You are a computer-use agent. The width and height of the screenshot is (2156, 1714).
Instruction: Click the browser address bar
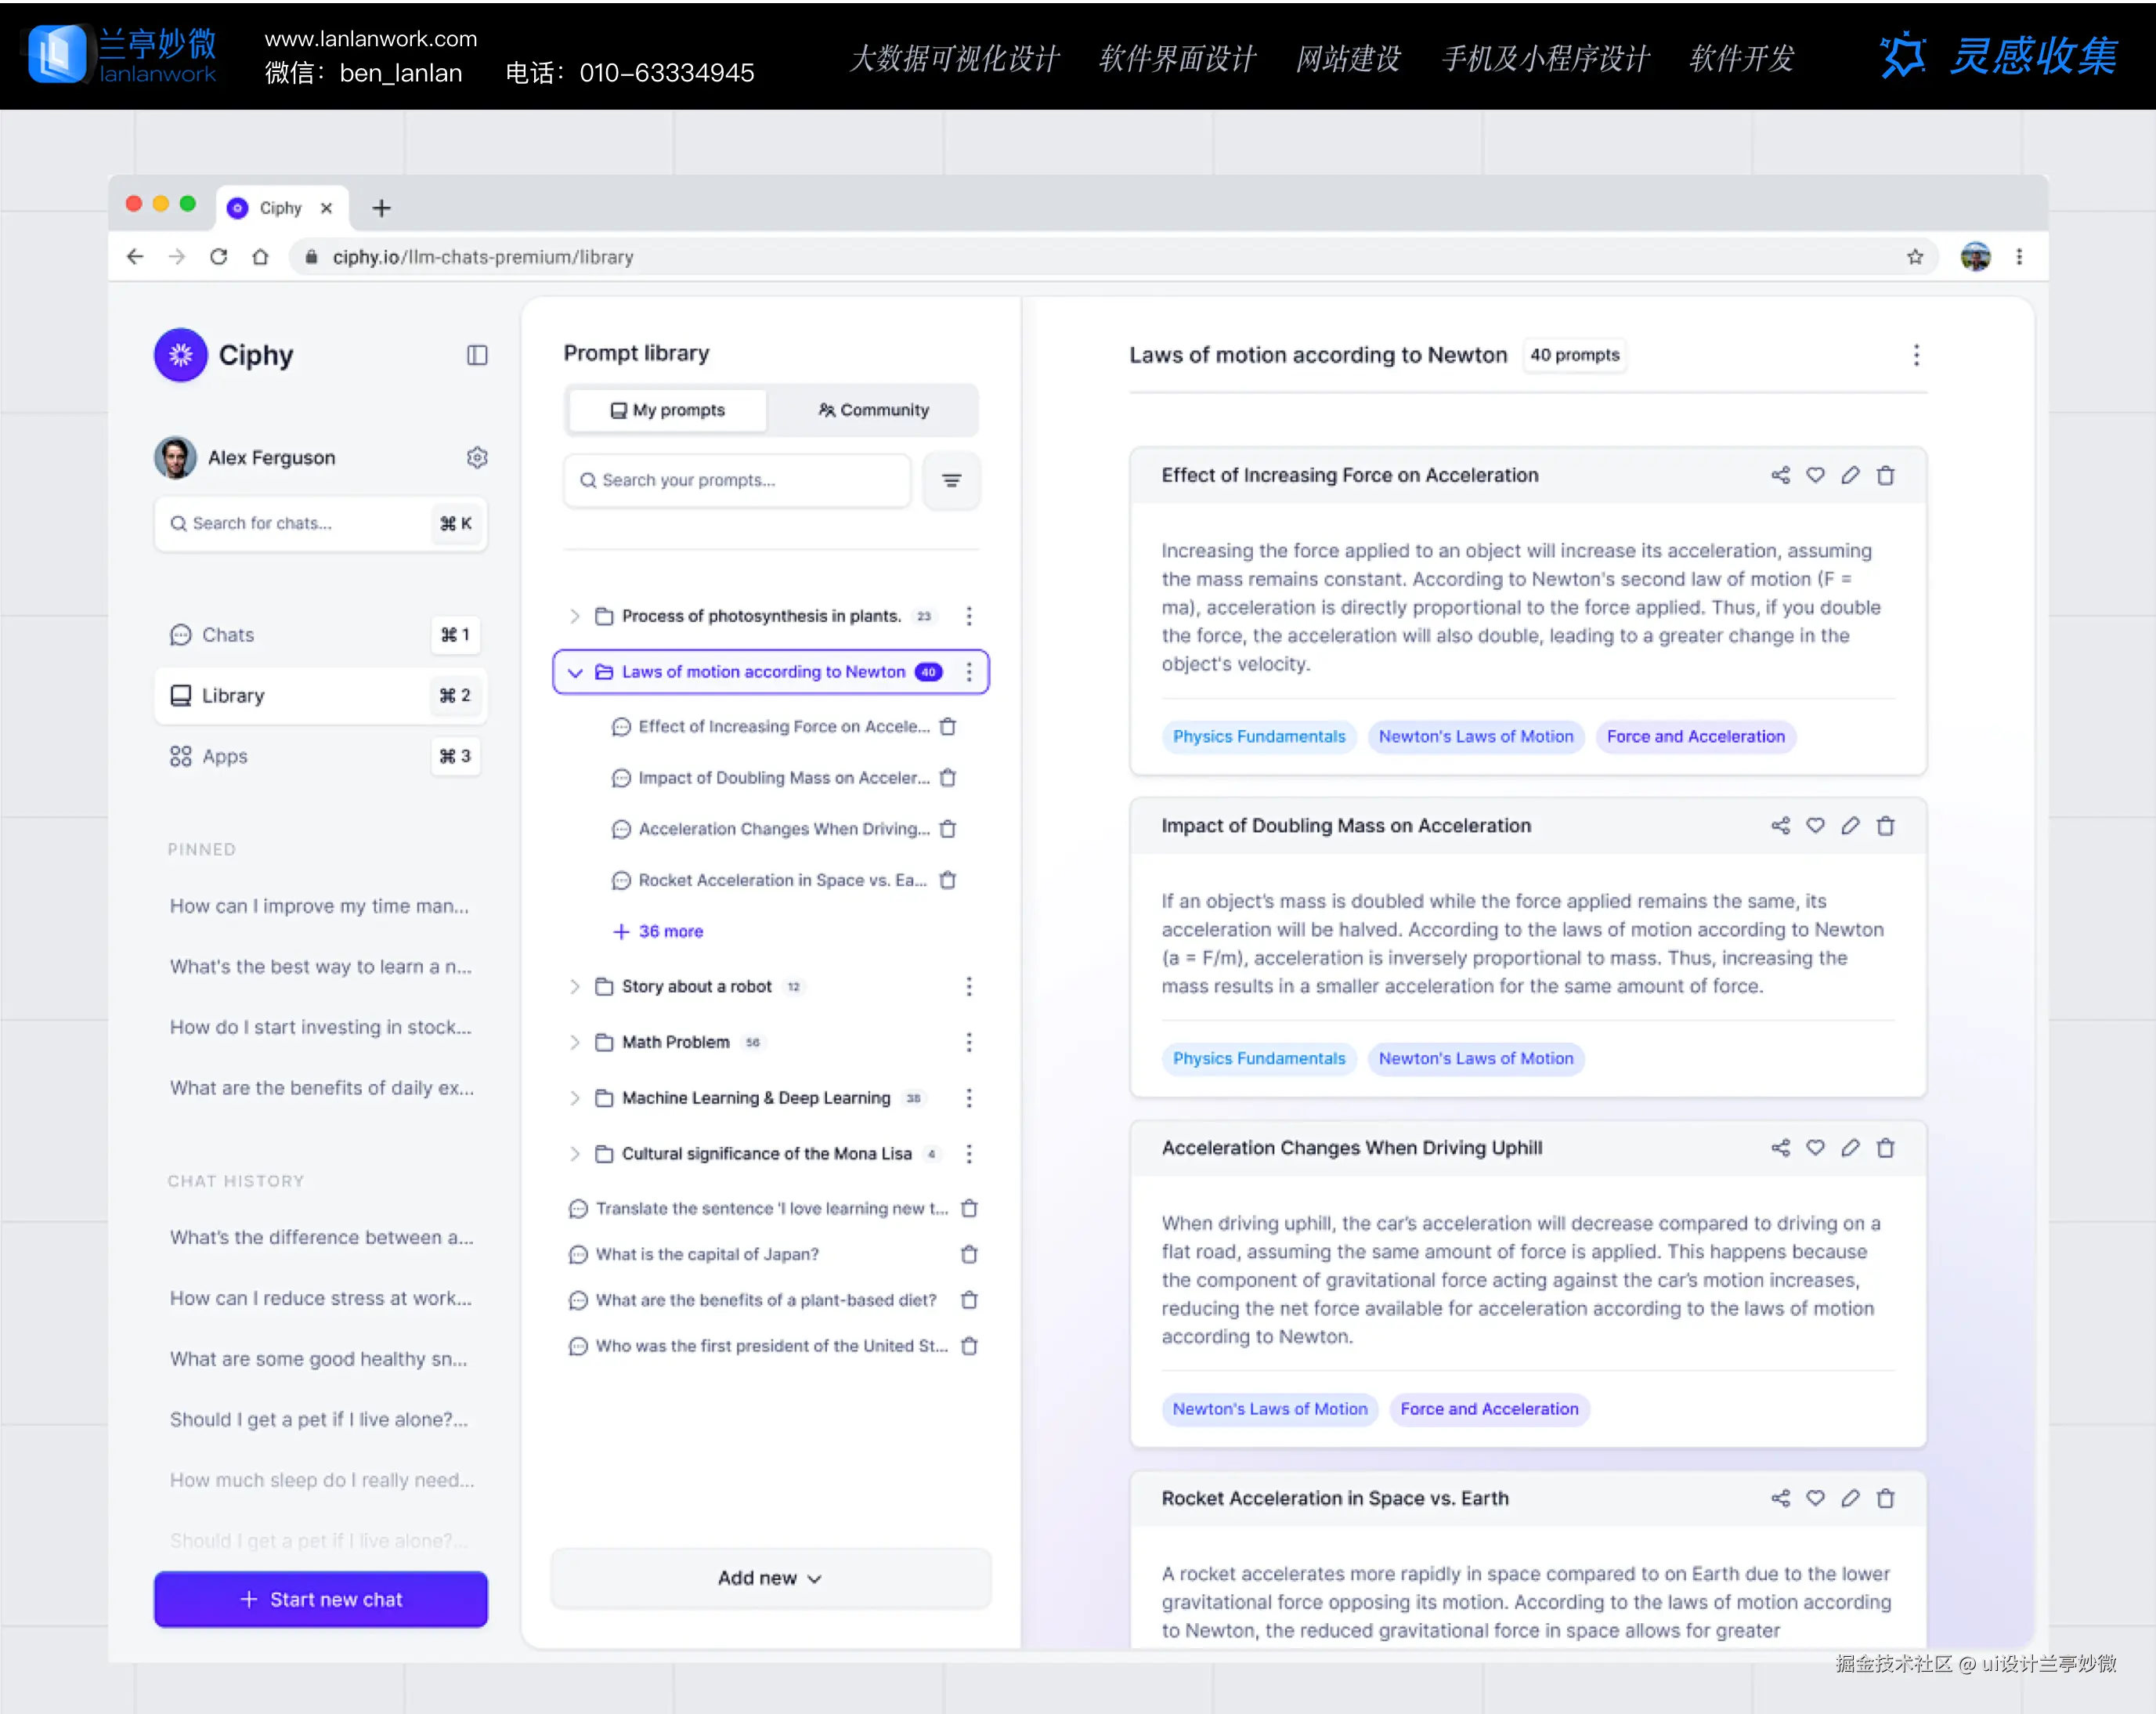click(1112, 257)
